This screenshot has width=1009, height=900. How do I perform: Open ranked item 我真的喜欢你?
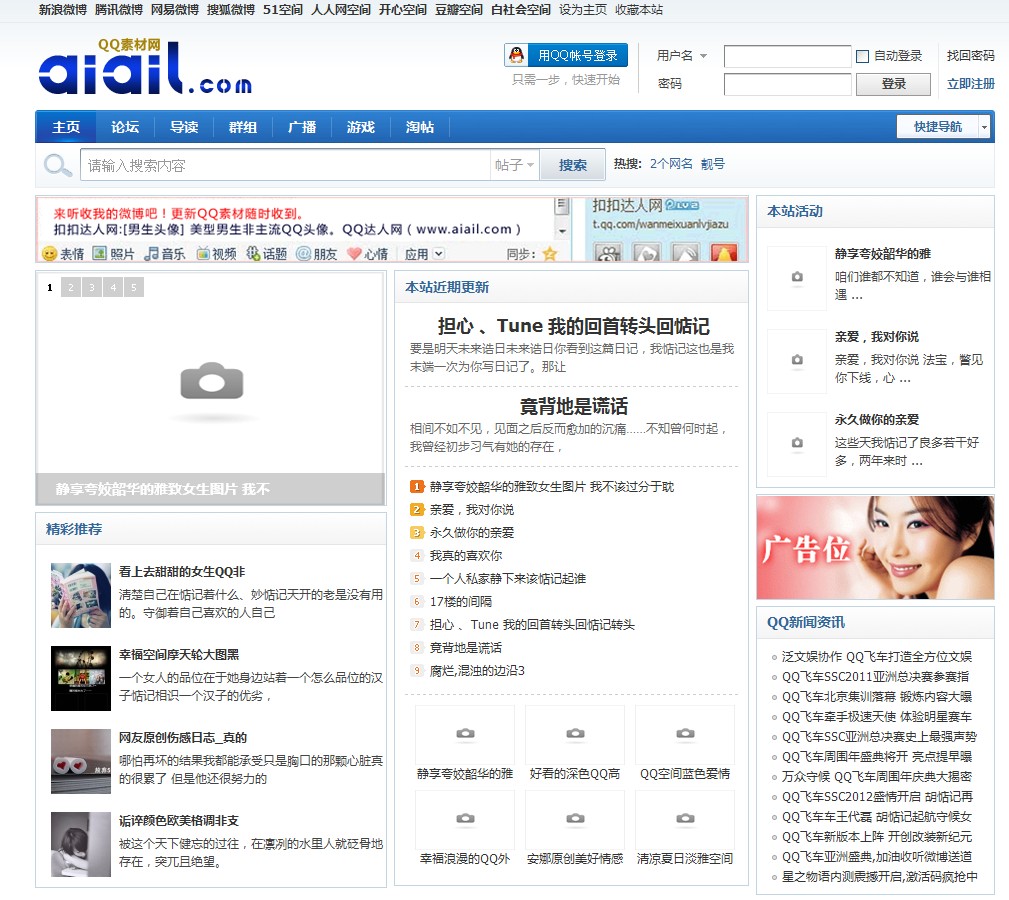pos(466,556)
